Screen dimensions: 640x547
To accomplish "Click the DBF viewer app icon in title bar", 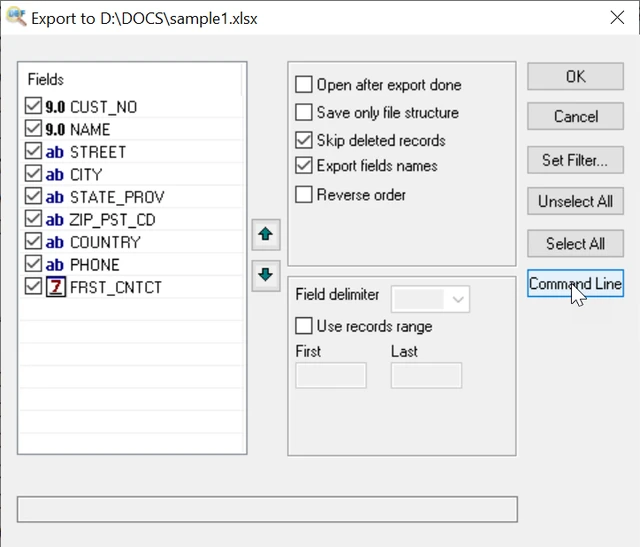I will [17, 18].
